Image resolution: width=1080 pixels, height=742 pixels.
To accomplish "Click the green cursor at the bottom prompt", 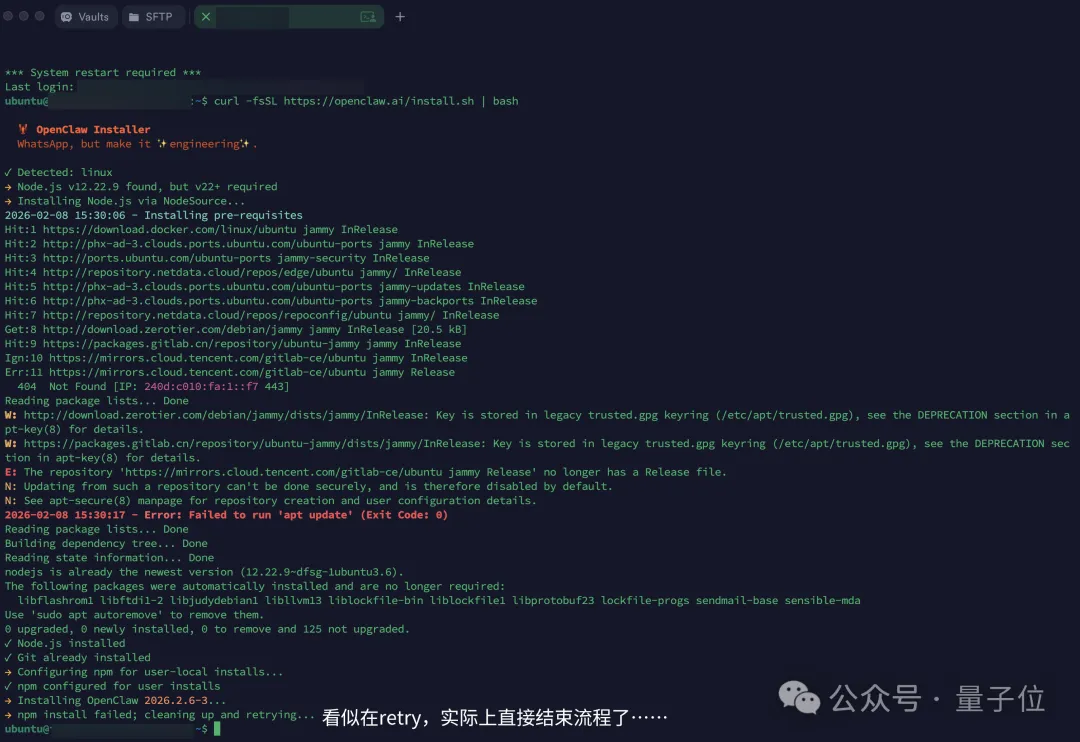I will [x=217, y=729].
